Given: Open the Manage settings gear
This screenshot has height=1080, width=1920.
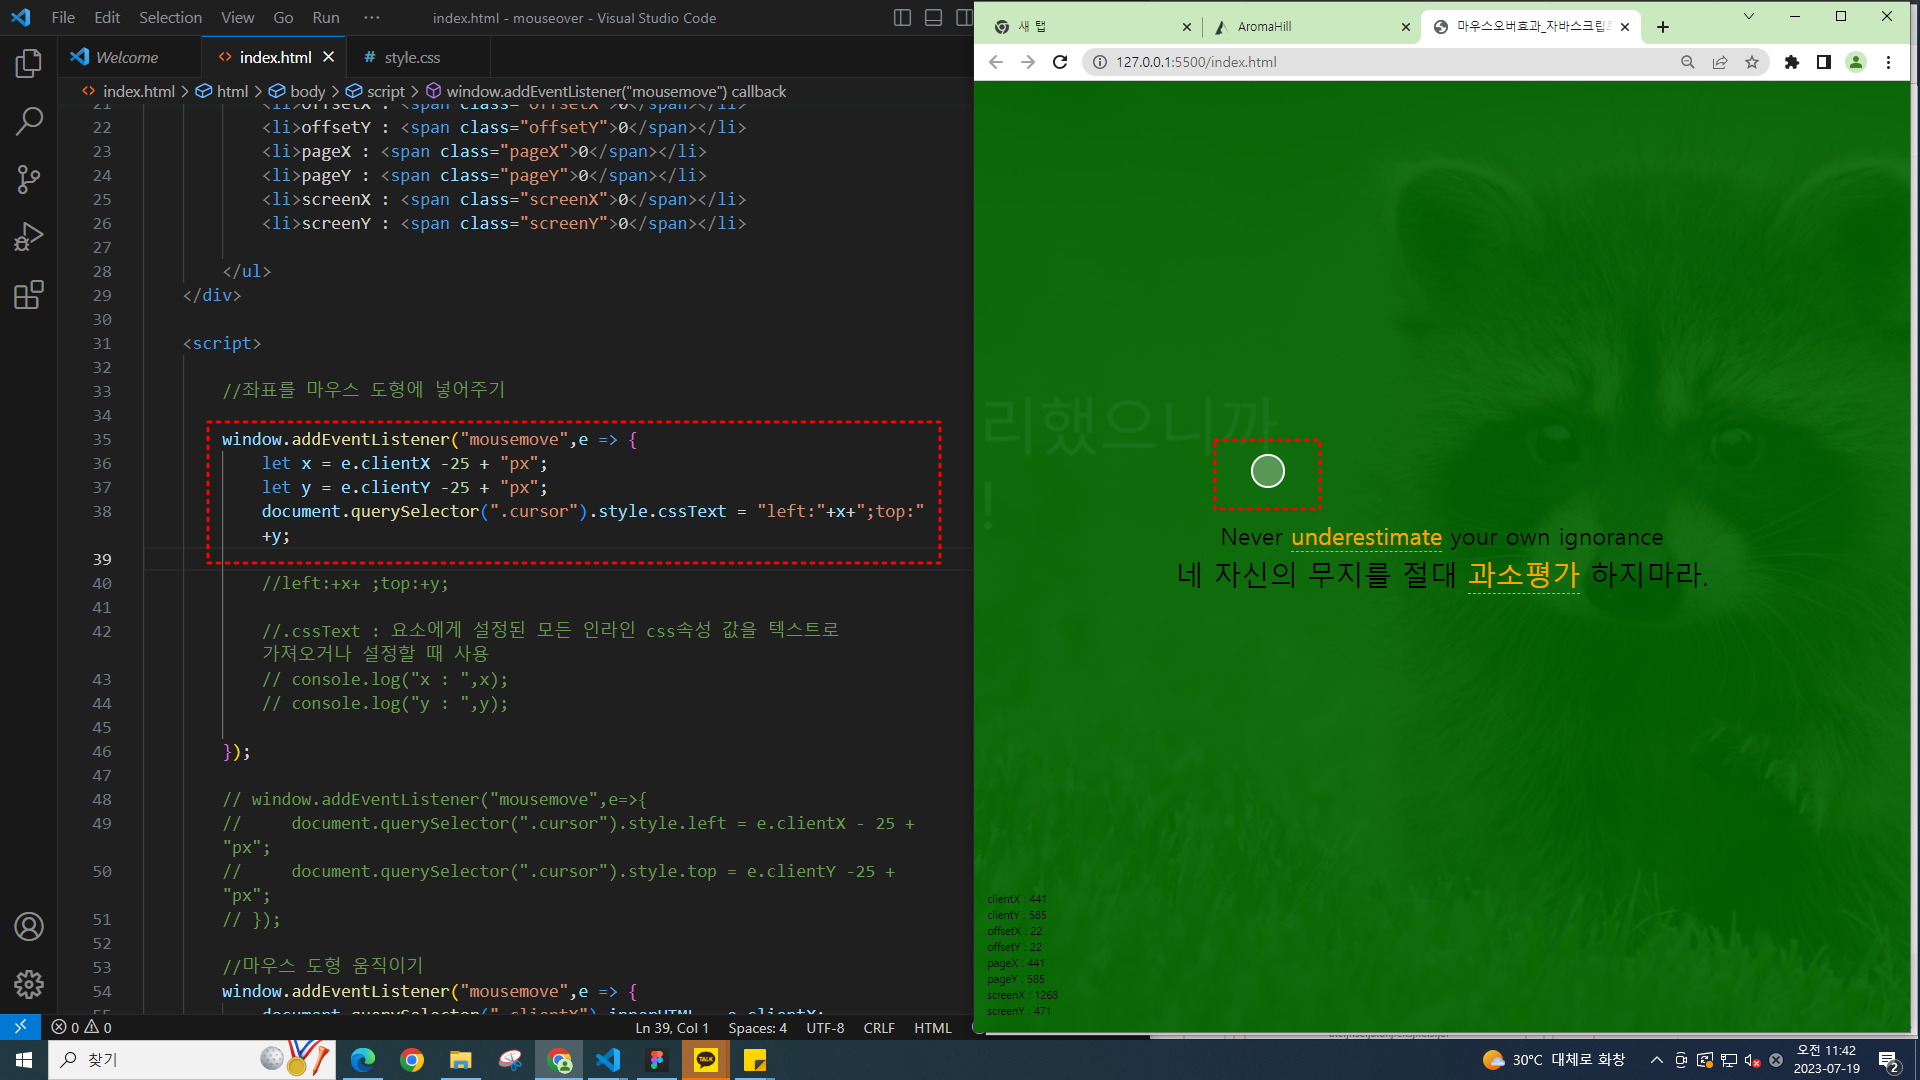Looking at the screenshot, I should [29, 985].
